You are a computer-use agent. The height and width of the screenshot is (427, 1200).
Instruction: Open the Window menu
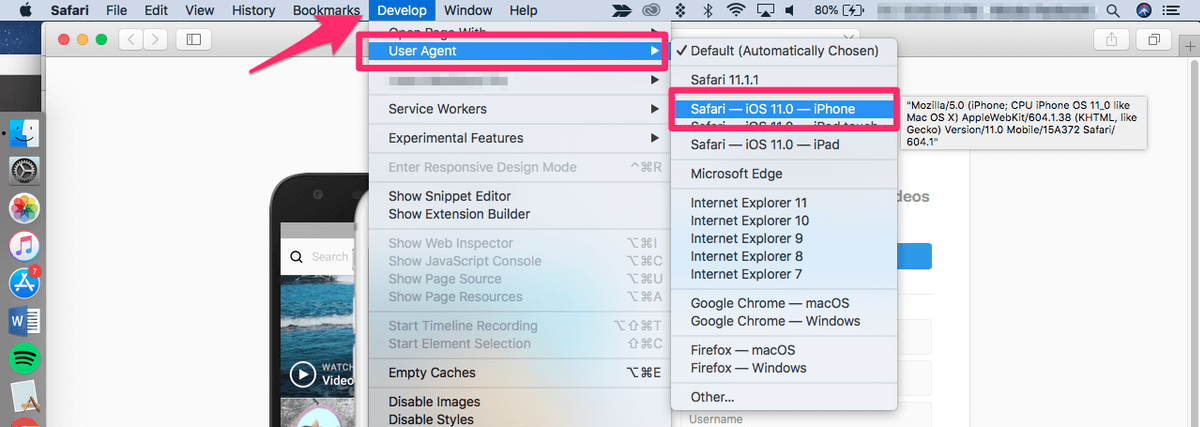coord(468,11)
